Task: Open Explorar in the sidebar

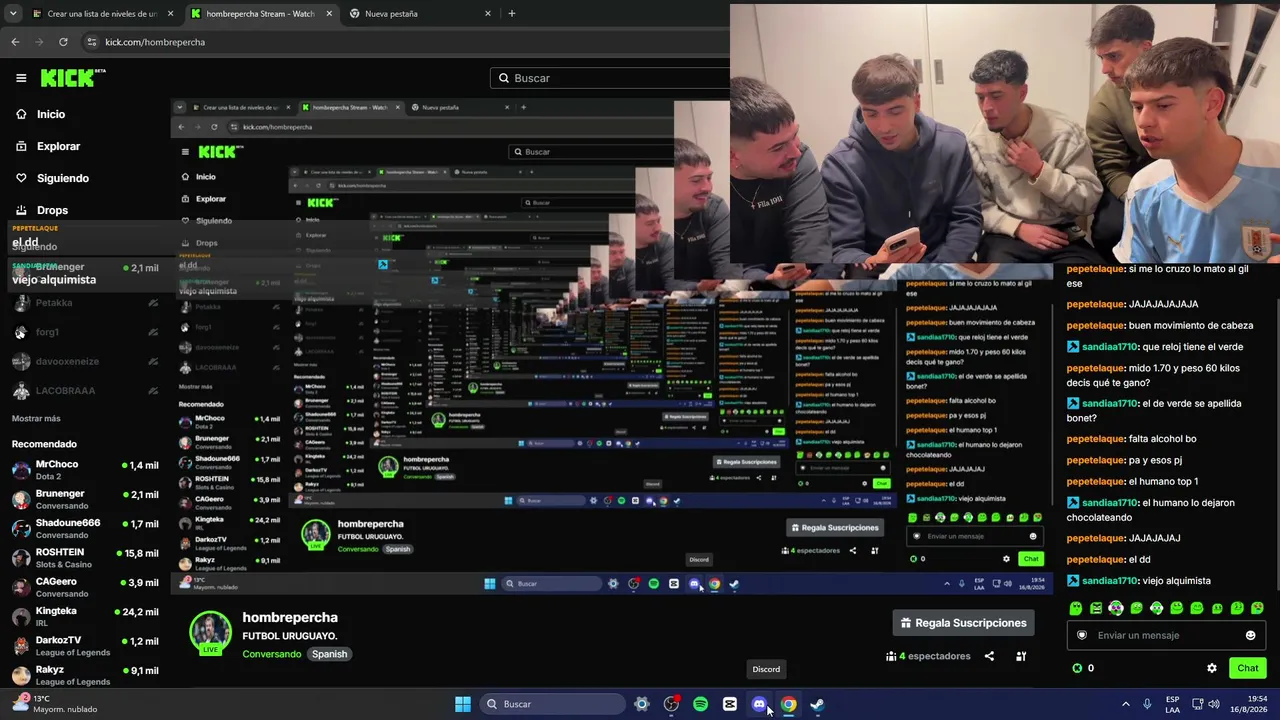Action: tap(48, 146)
